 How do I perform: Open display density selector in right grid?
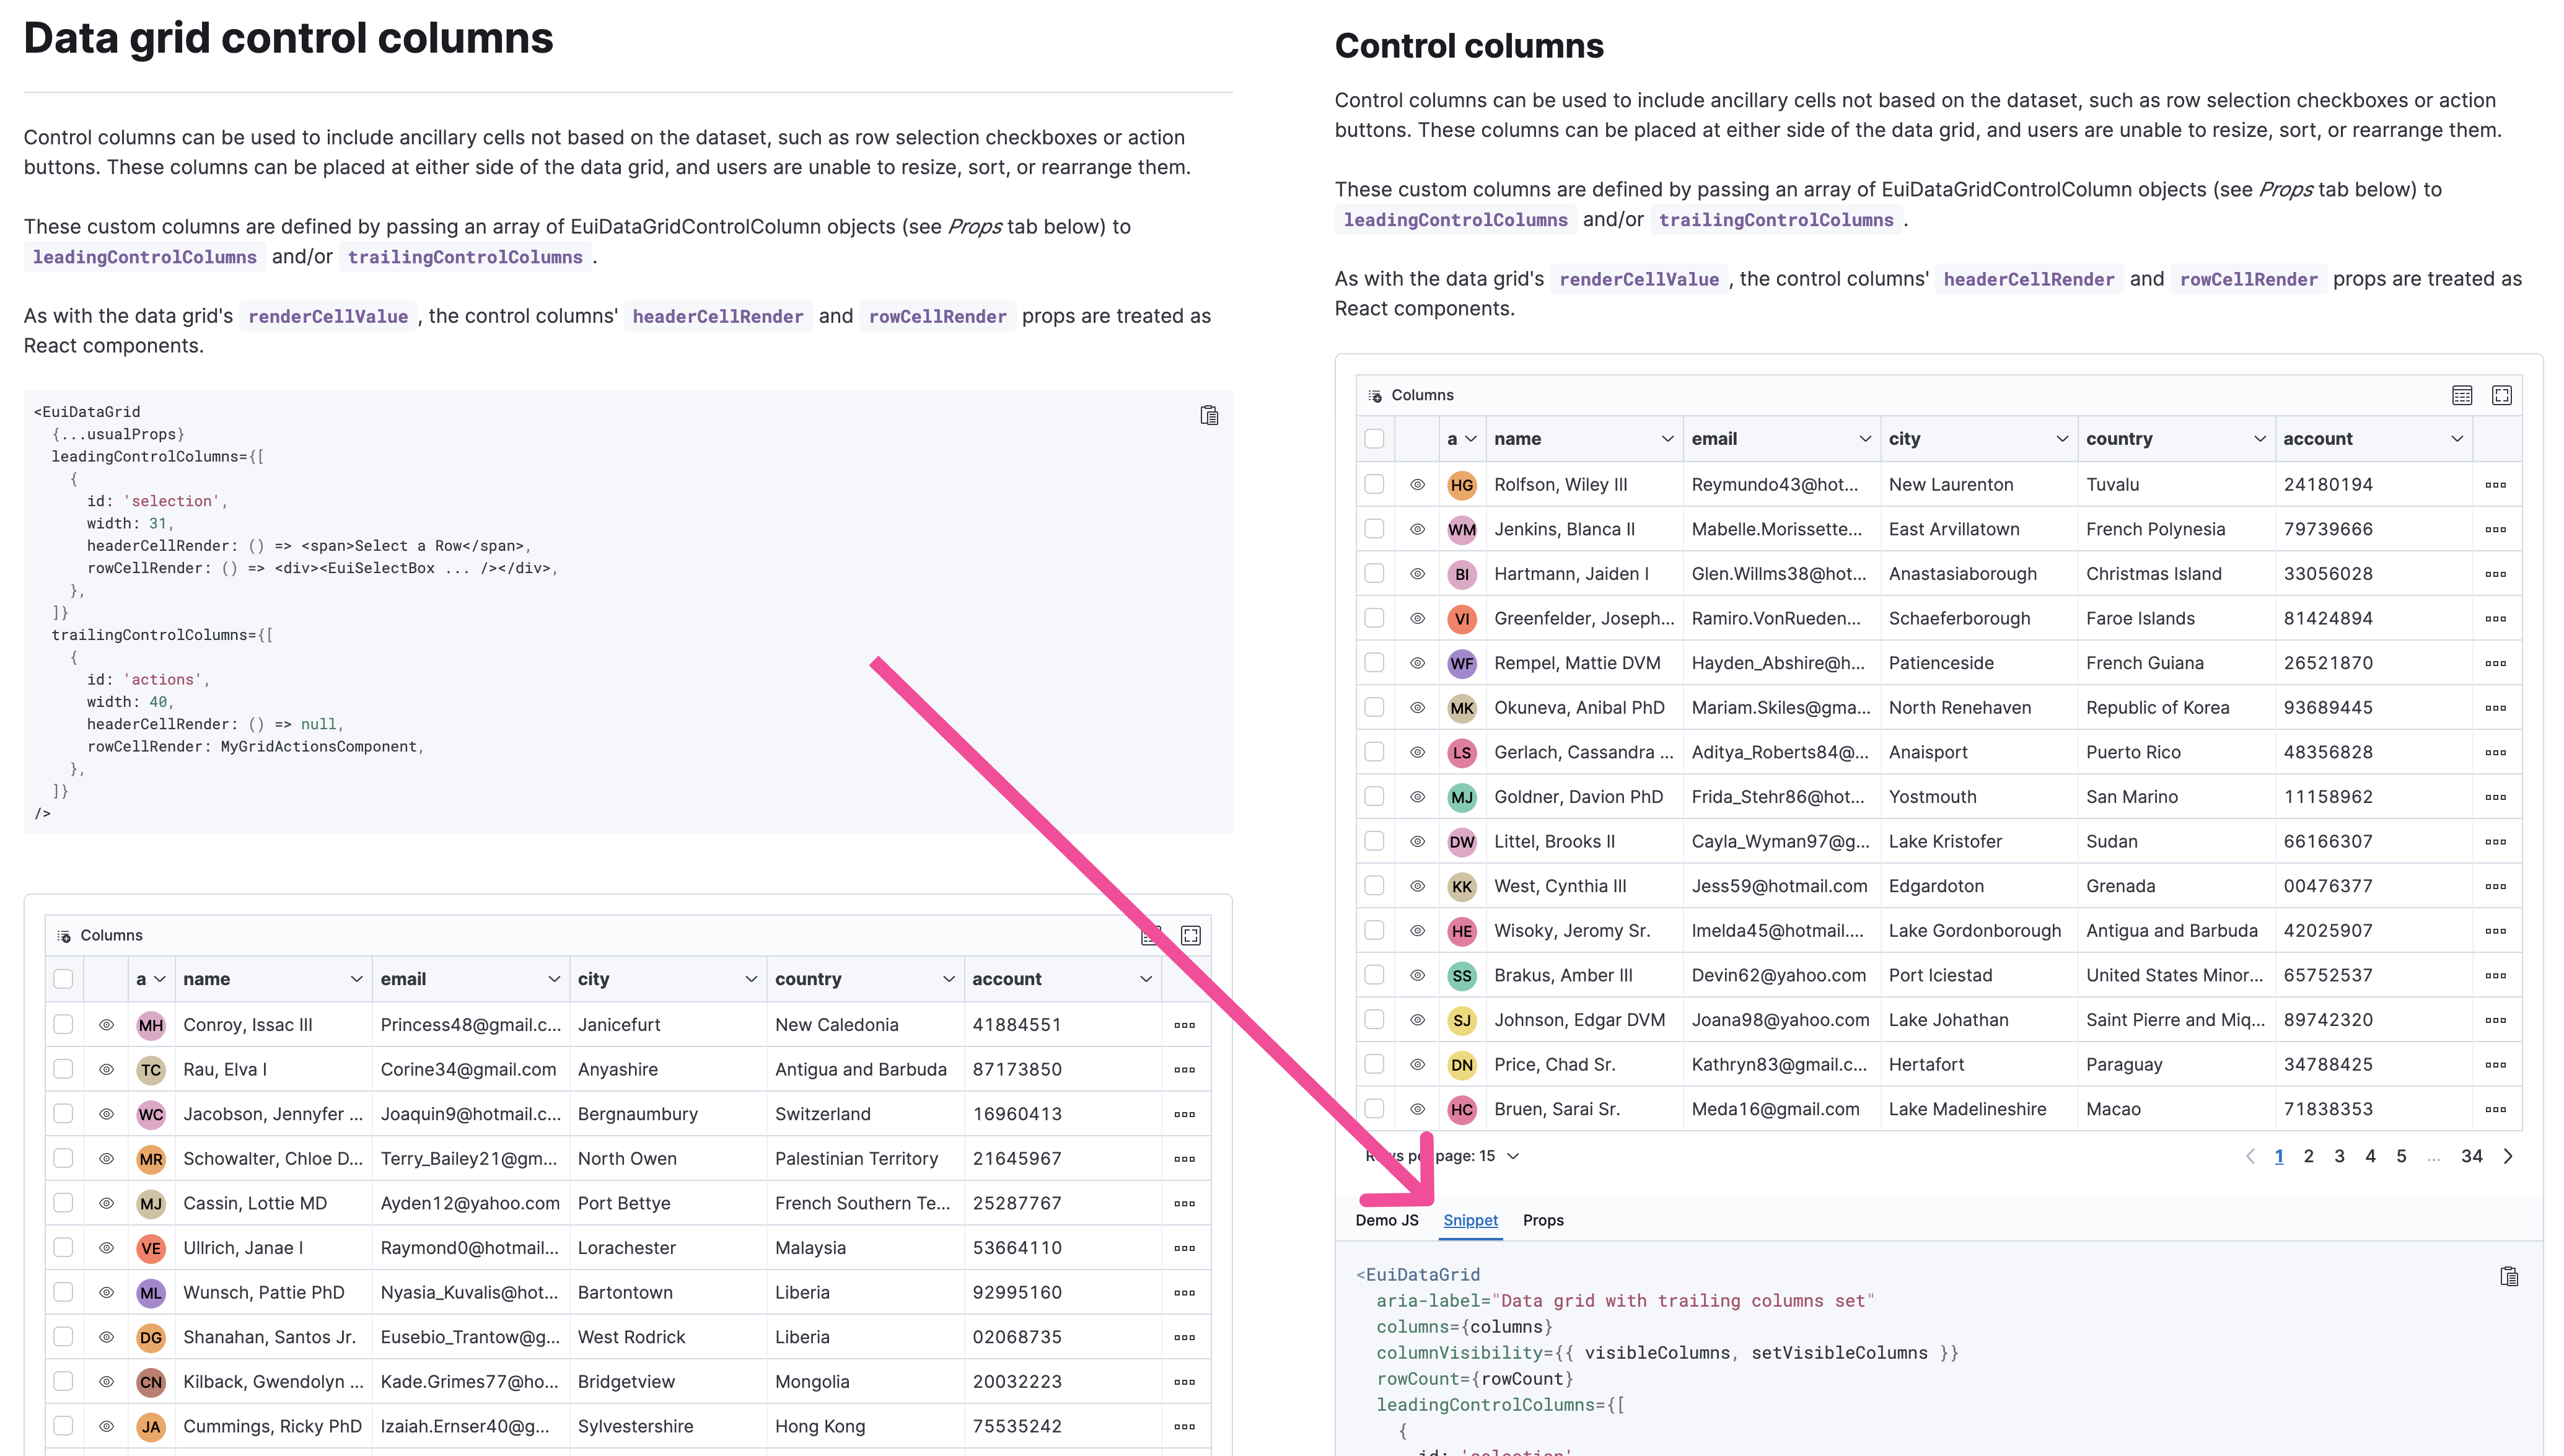tap(2461, 395)
